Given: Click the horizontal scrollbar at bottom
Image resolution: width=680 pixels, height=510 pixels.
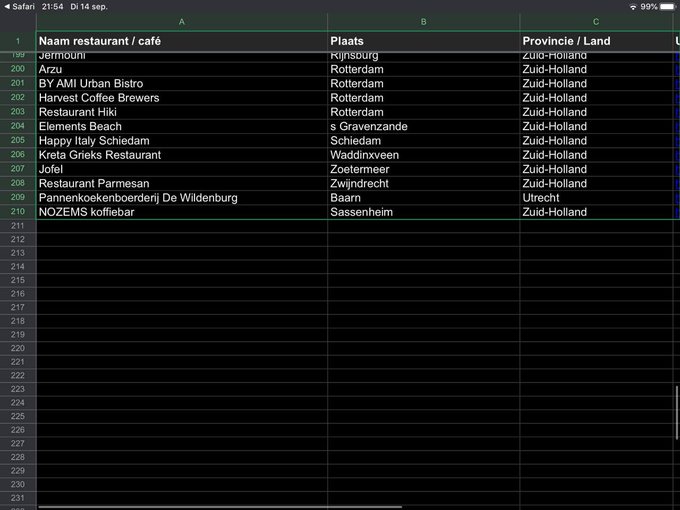Looking at the screenshot, I should [220, 507].
